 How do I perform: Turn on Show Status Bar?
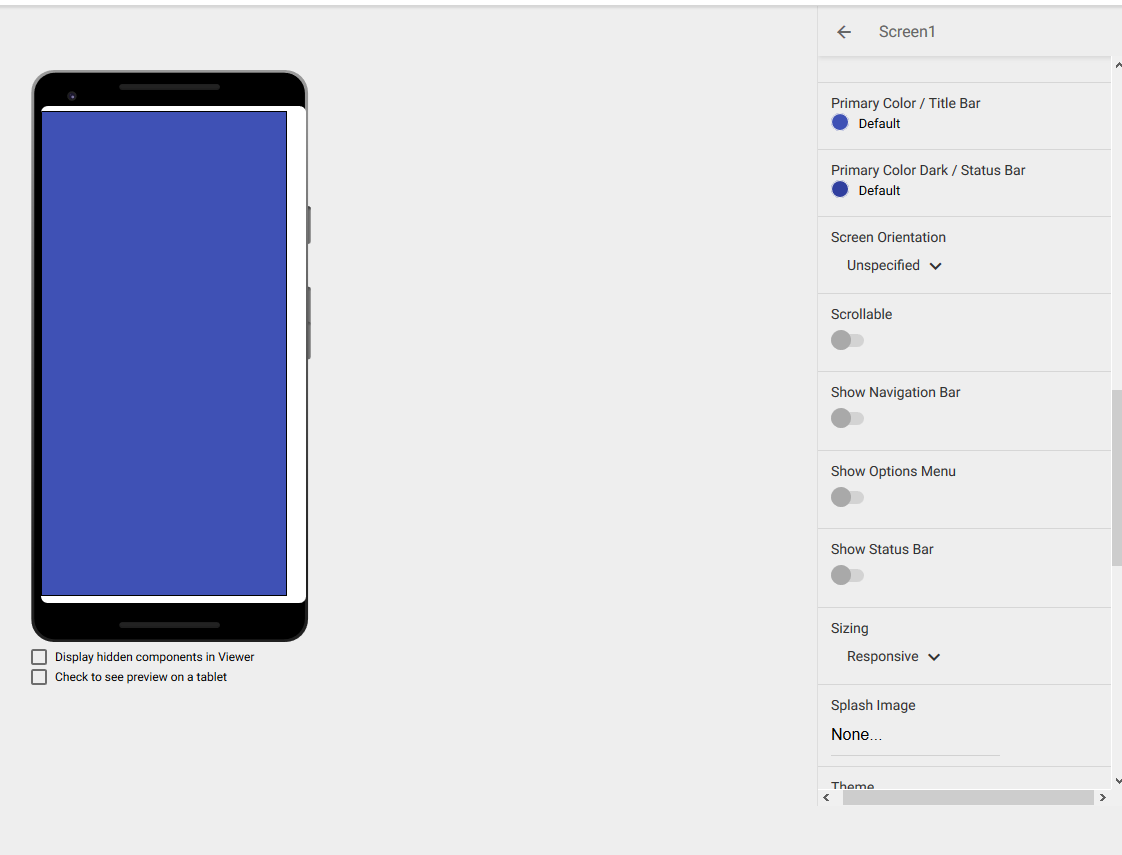point(847,575)
